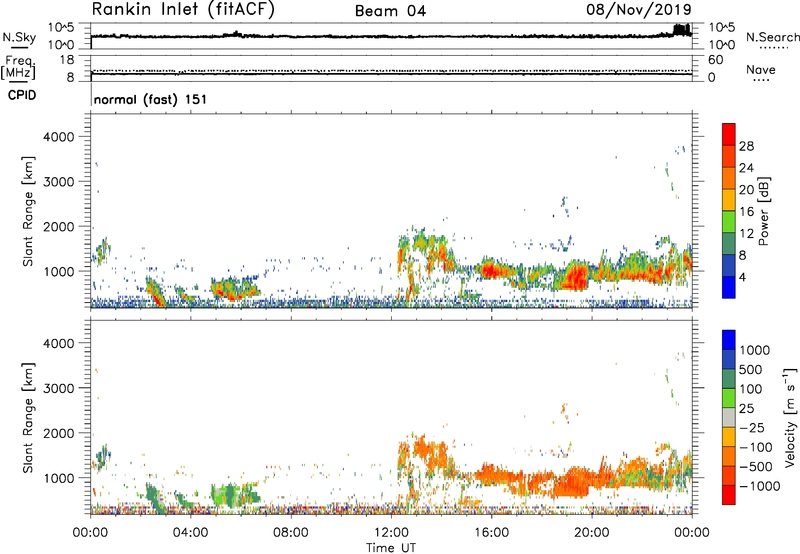This screenshot has height=554, width=800.
Task: Click the red bottom segment of velocity color bar
Action: click(x=729, y=495)
